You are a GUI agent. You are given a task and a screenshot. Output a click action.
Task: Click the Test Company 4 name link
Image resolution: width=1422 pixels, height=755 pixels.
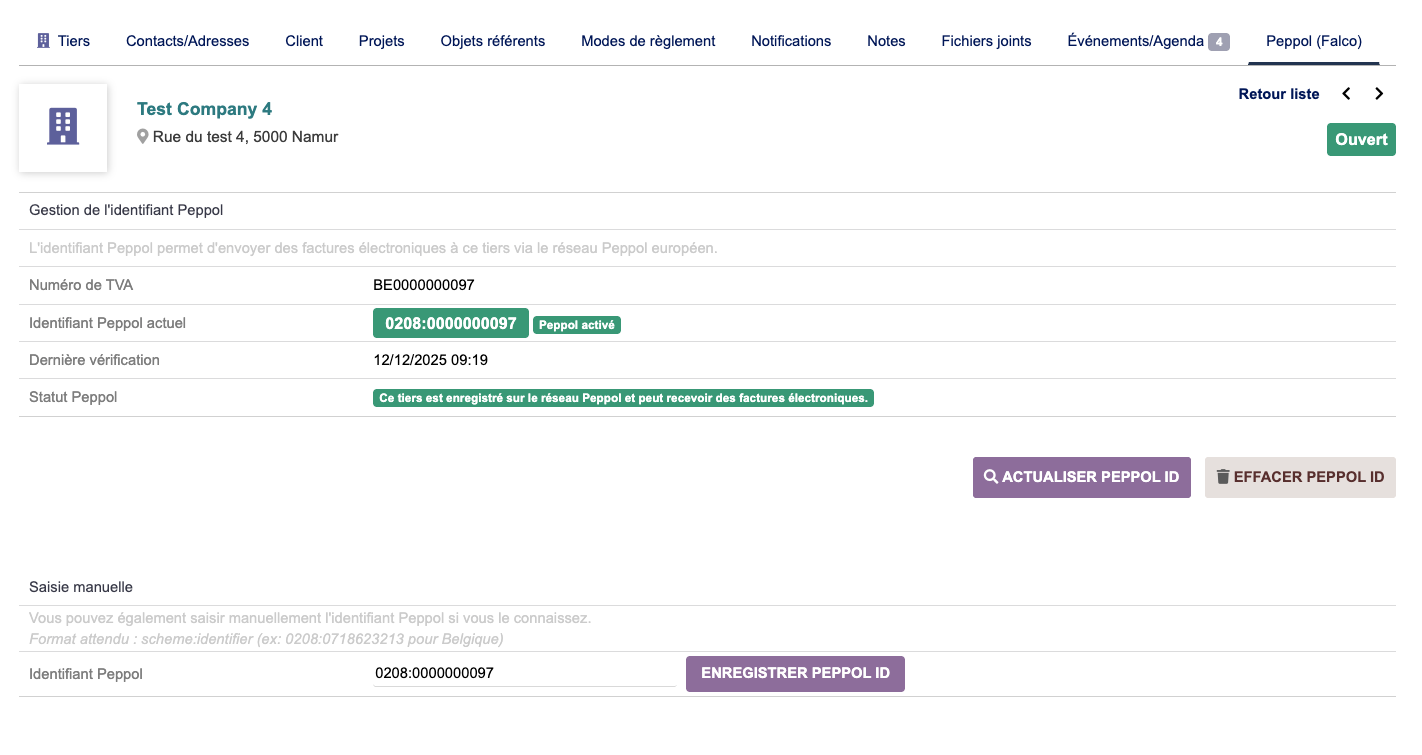(204, 109)
